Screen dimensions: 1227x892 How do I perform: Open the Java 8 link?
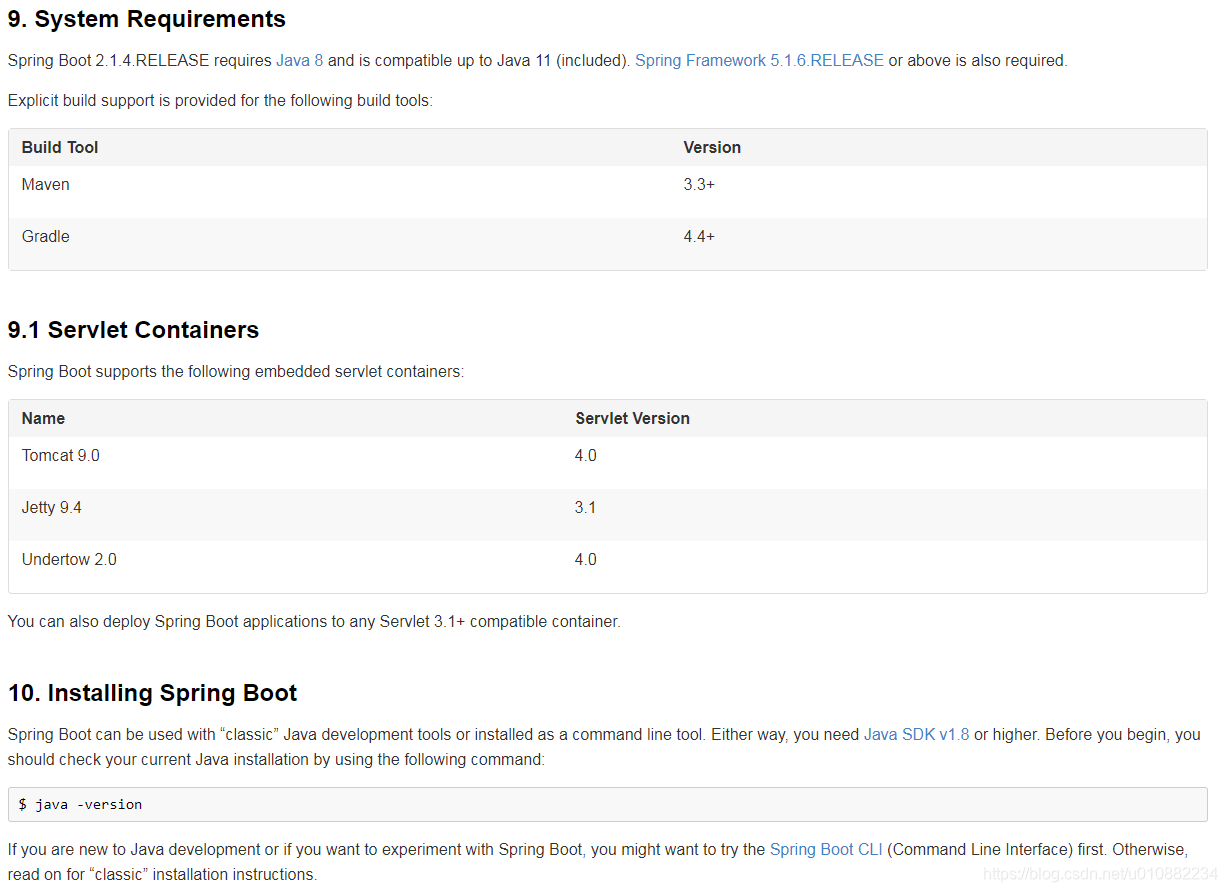pos(299,60)
